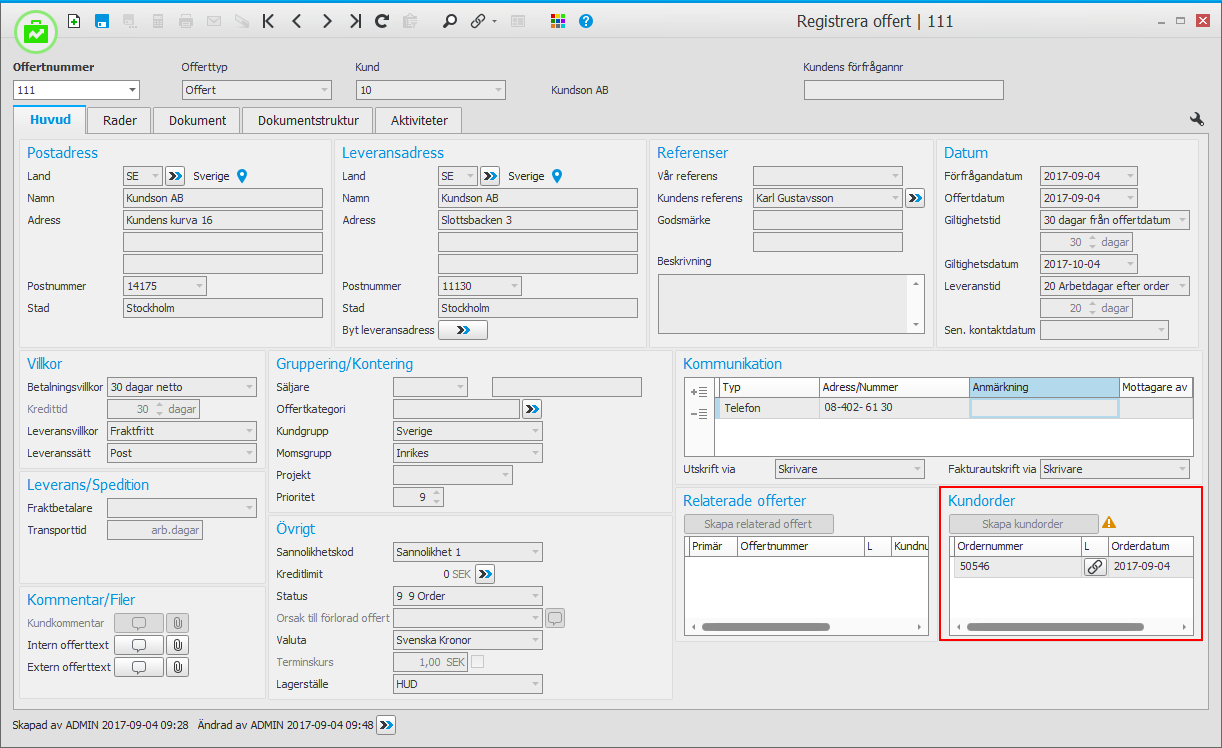Click the Byt leveransadress arrow button

[462, 330]
